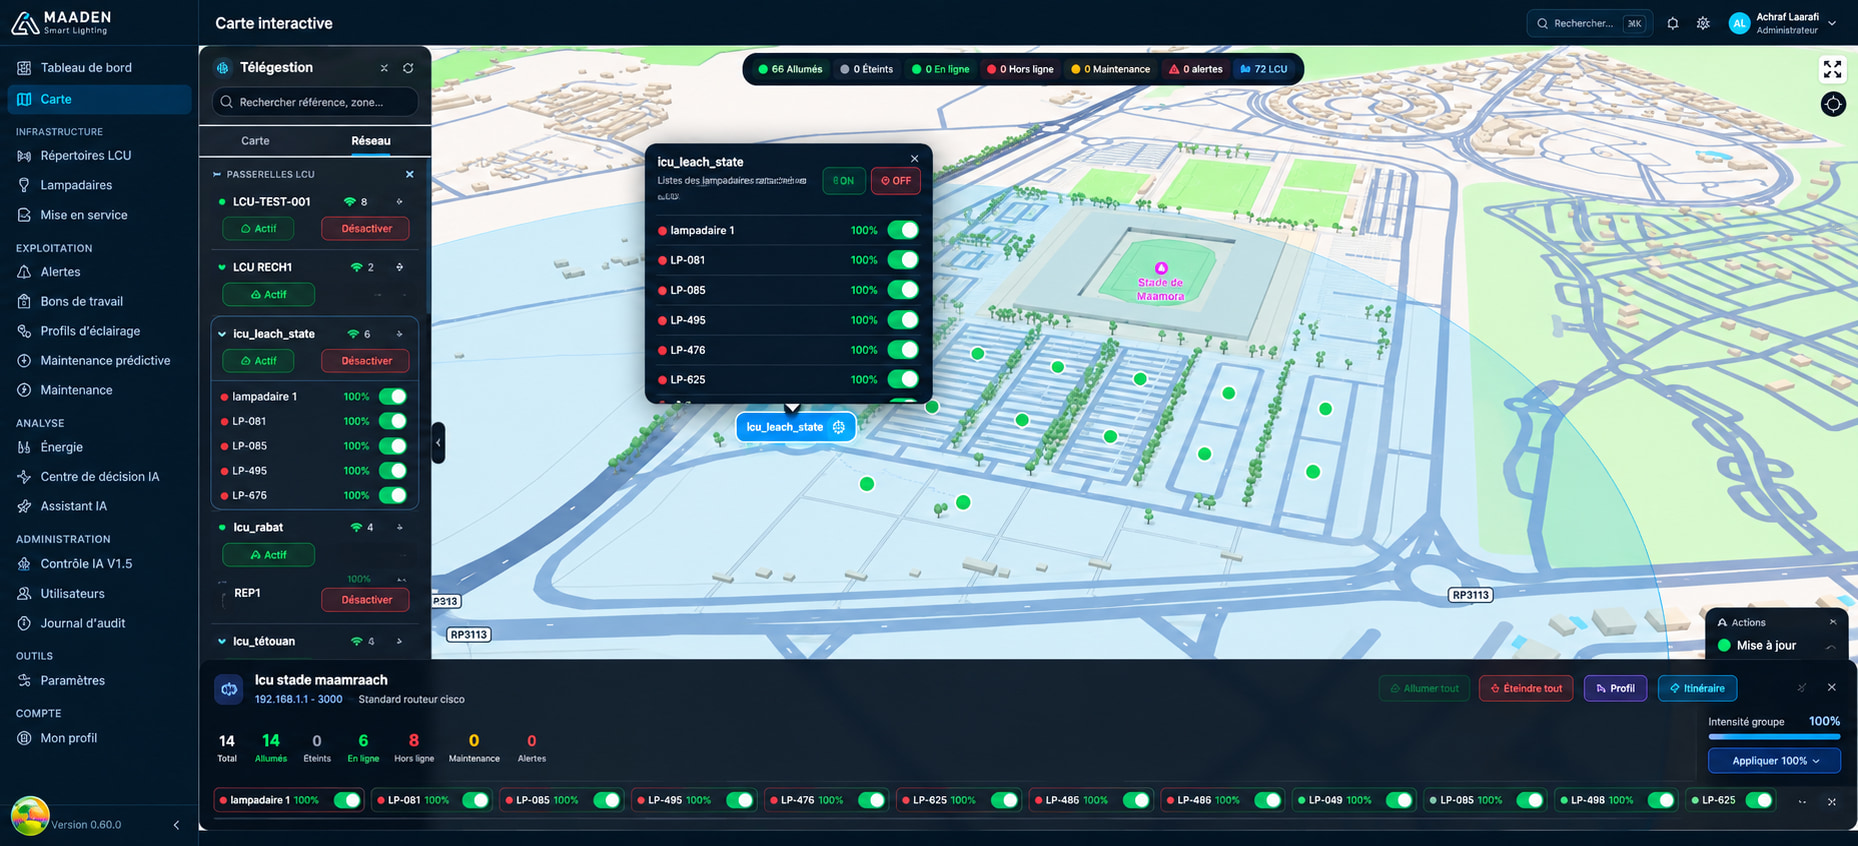This screenshot has width=1858, height=846.
Task: Close the Actions card
Action: click(x=1833, y=622)
